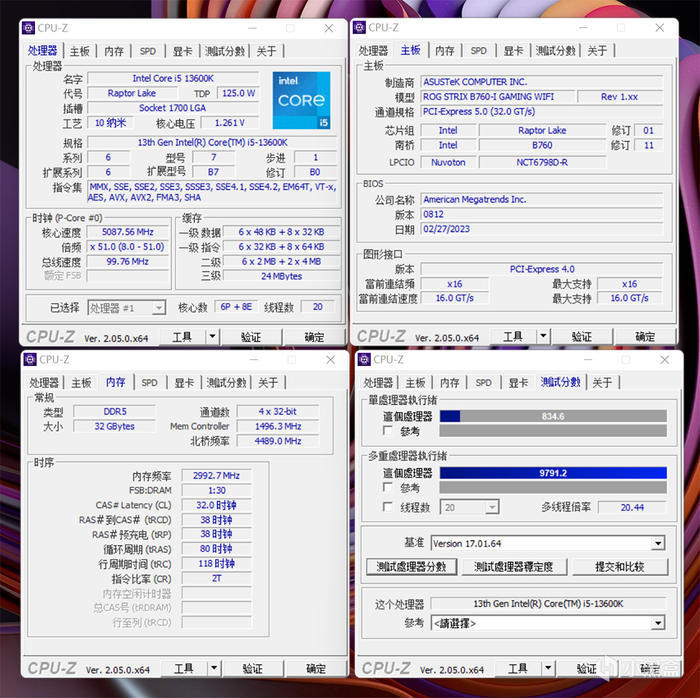Click the TDP value 125.0 W
The width and height of the screenshot is (700, 698).
pos(238,93)
